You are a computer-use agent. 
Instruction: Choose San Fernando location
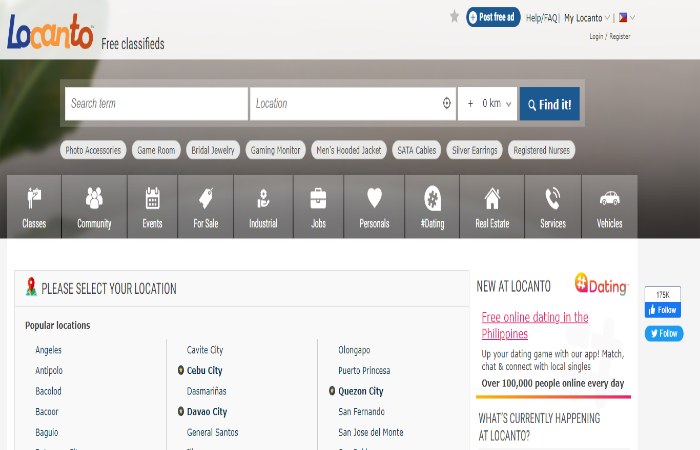click(362, 412)
